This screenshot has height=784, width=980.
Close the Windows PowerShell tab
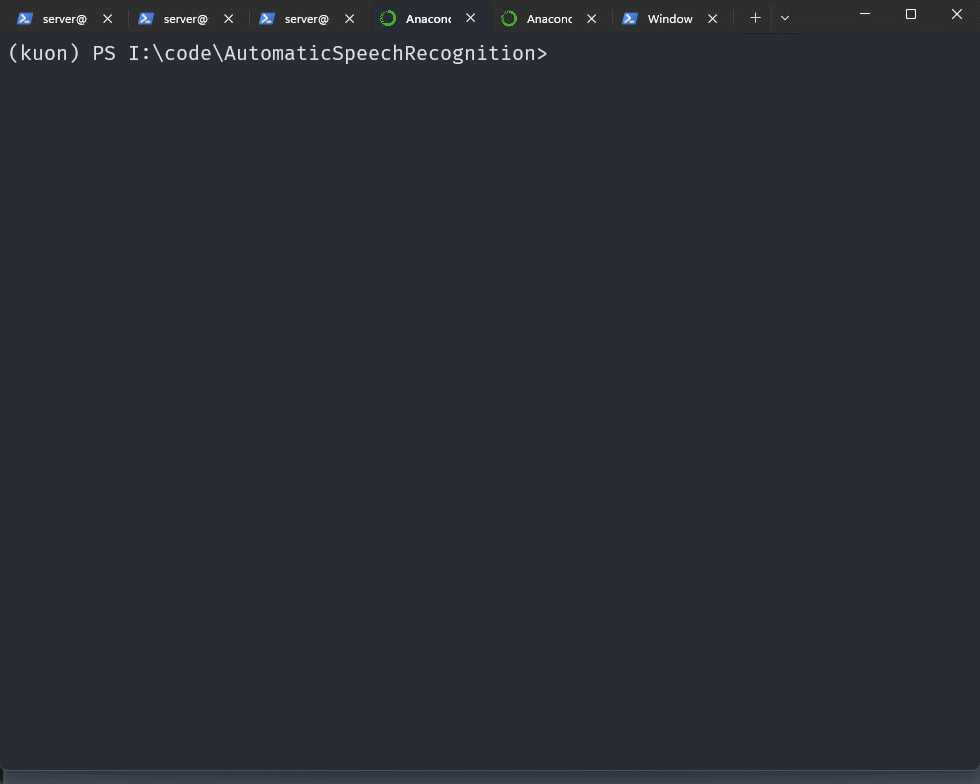712,19
